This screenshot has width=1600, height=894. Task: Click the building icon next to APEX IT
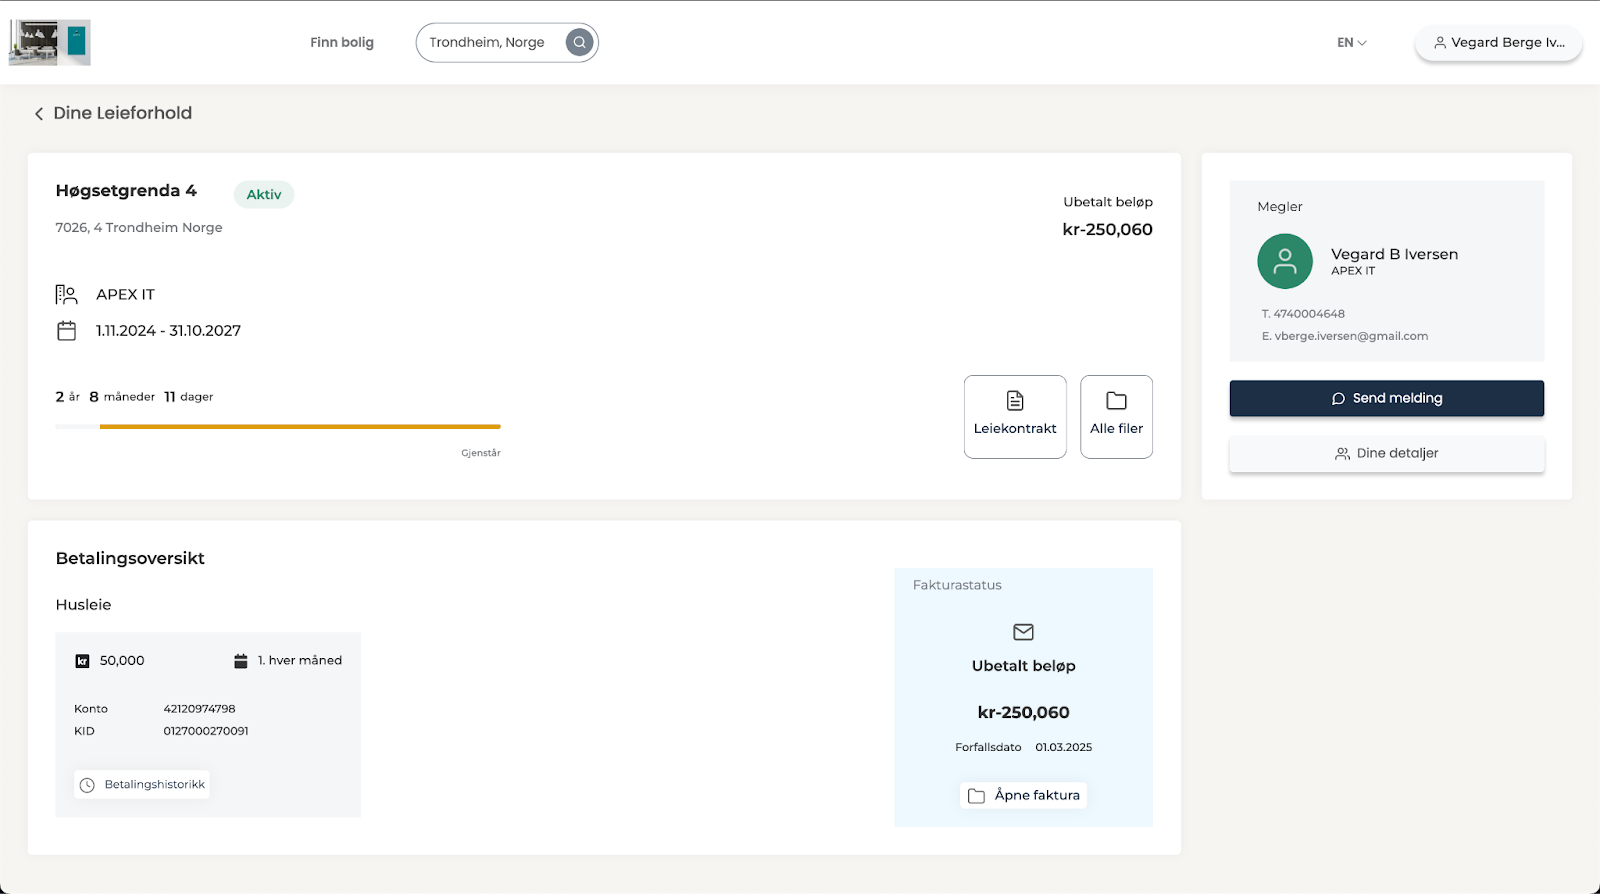[67, 295]
